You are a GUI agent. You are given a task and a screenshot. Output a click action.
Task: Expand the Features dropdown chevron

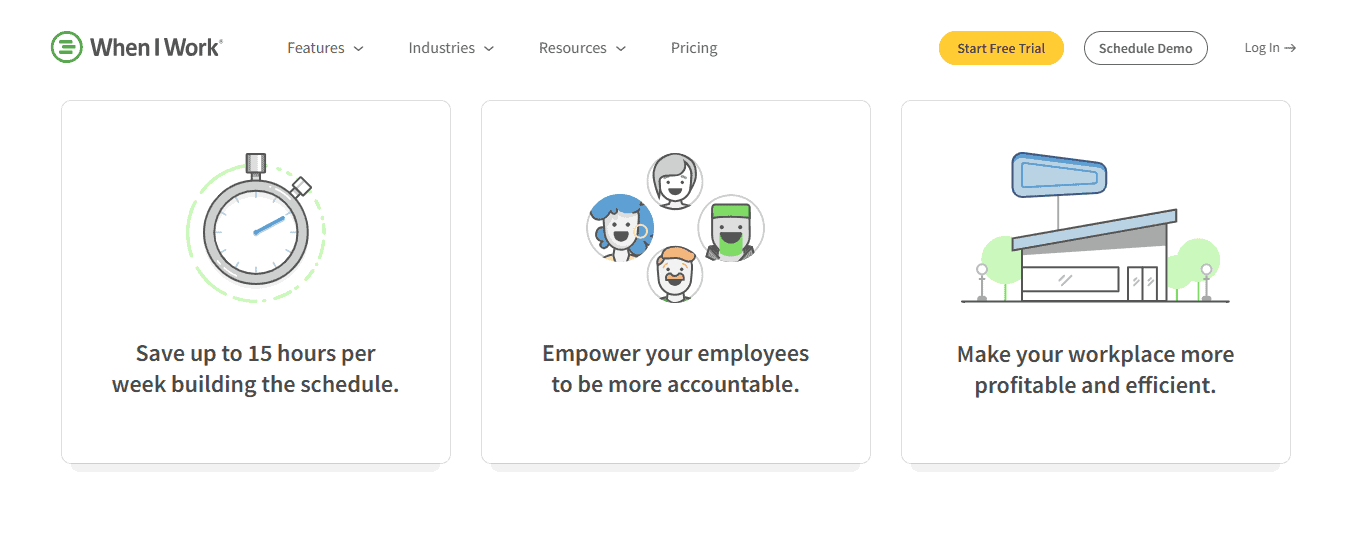pyautogui.click(x=359, y=49)
